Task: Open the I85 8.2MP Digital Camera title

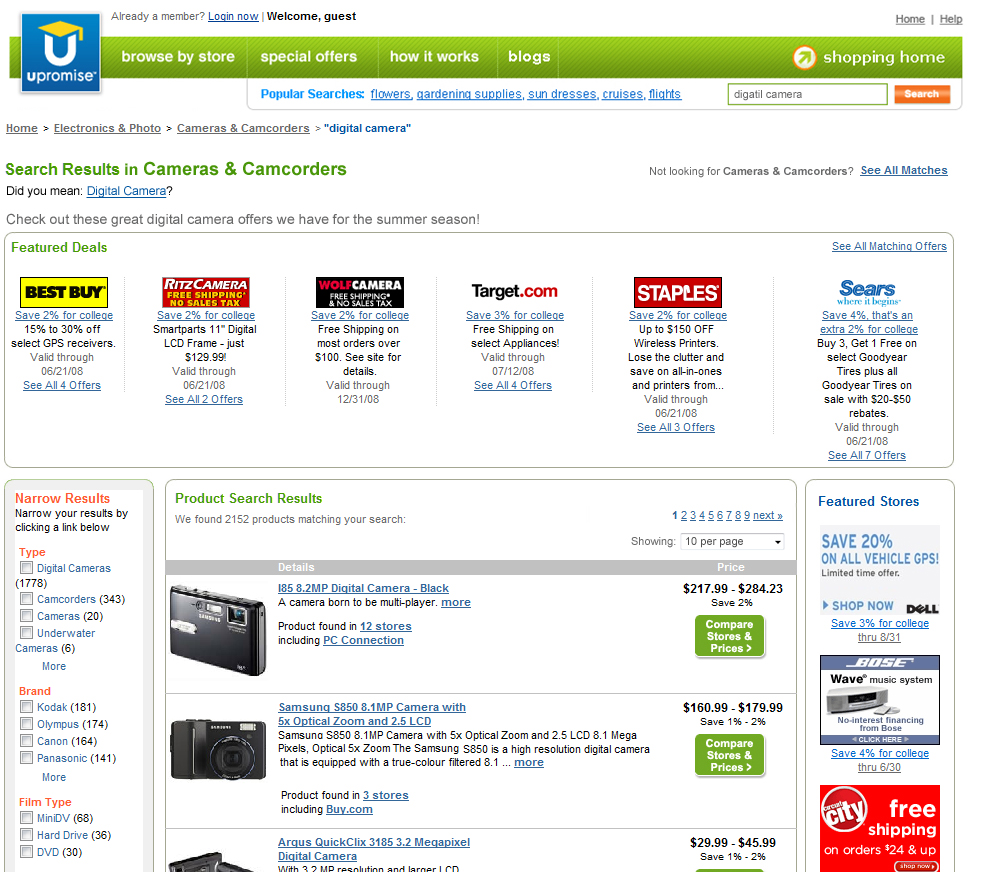Action: pyautogui.click(x=363, y=588)
